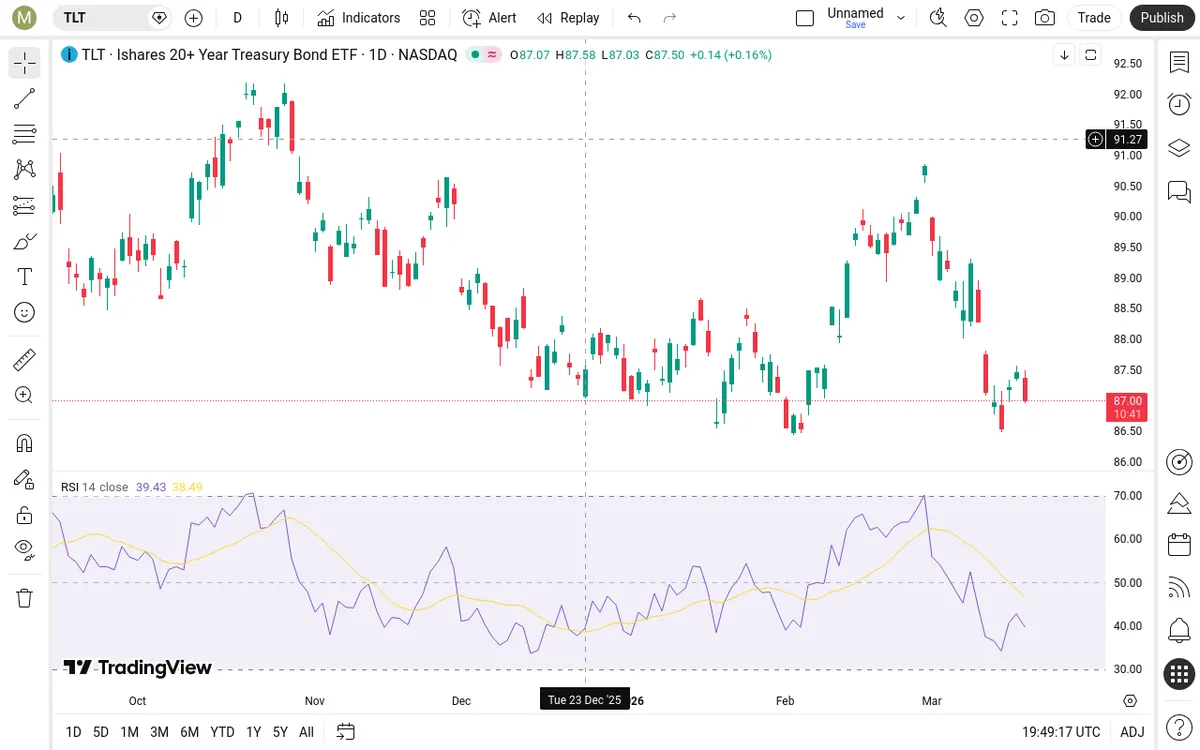Open the chart patterns tool
This screenshot has height=750, width=1200.
(25, 169)
